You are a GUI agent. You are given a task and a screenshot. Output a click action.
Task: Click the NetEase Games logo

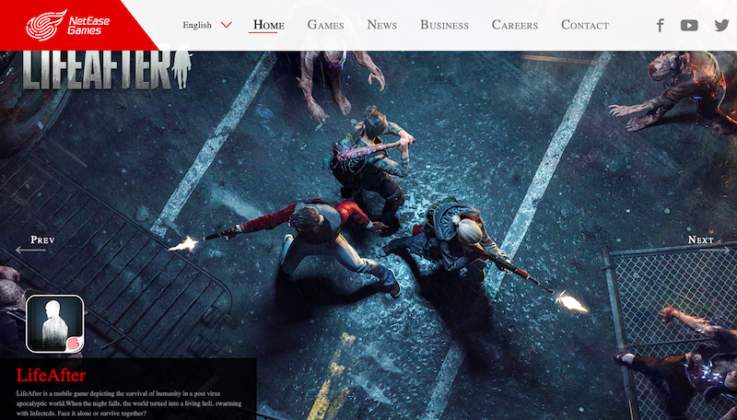[x=68, y=25]
